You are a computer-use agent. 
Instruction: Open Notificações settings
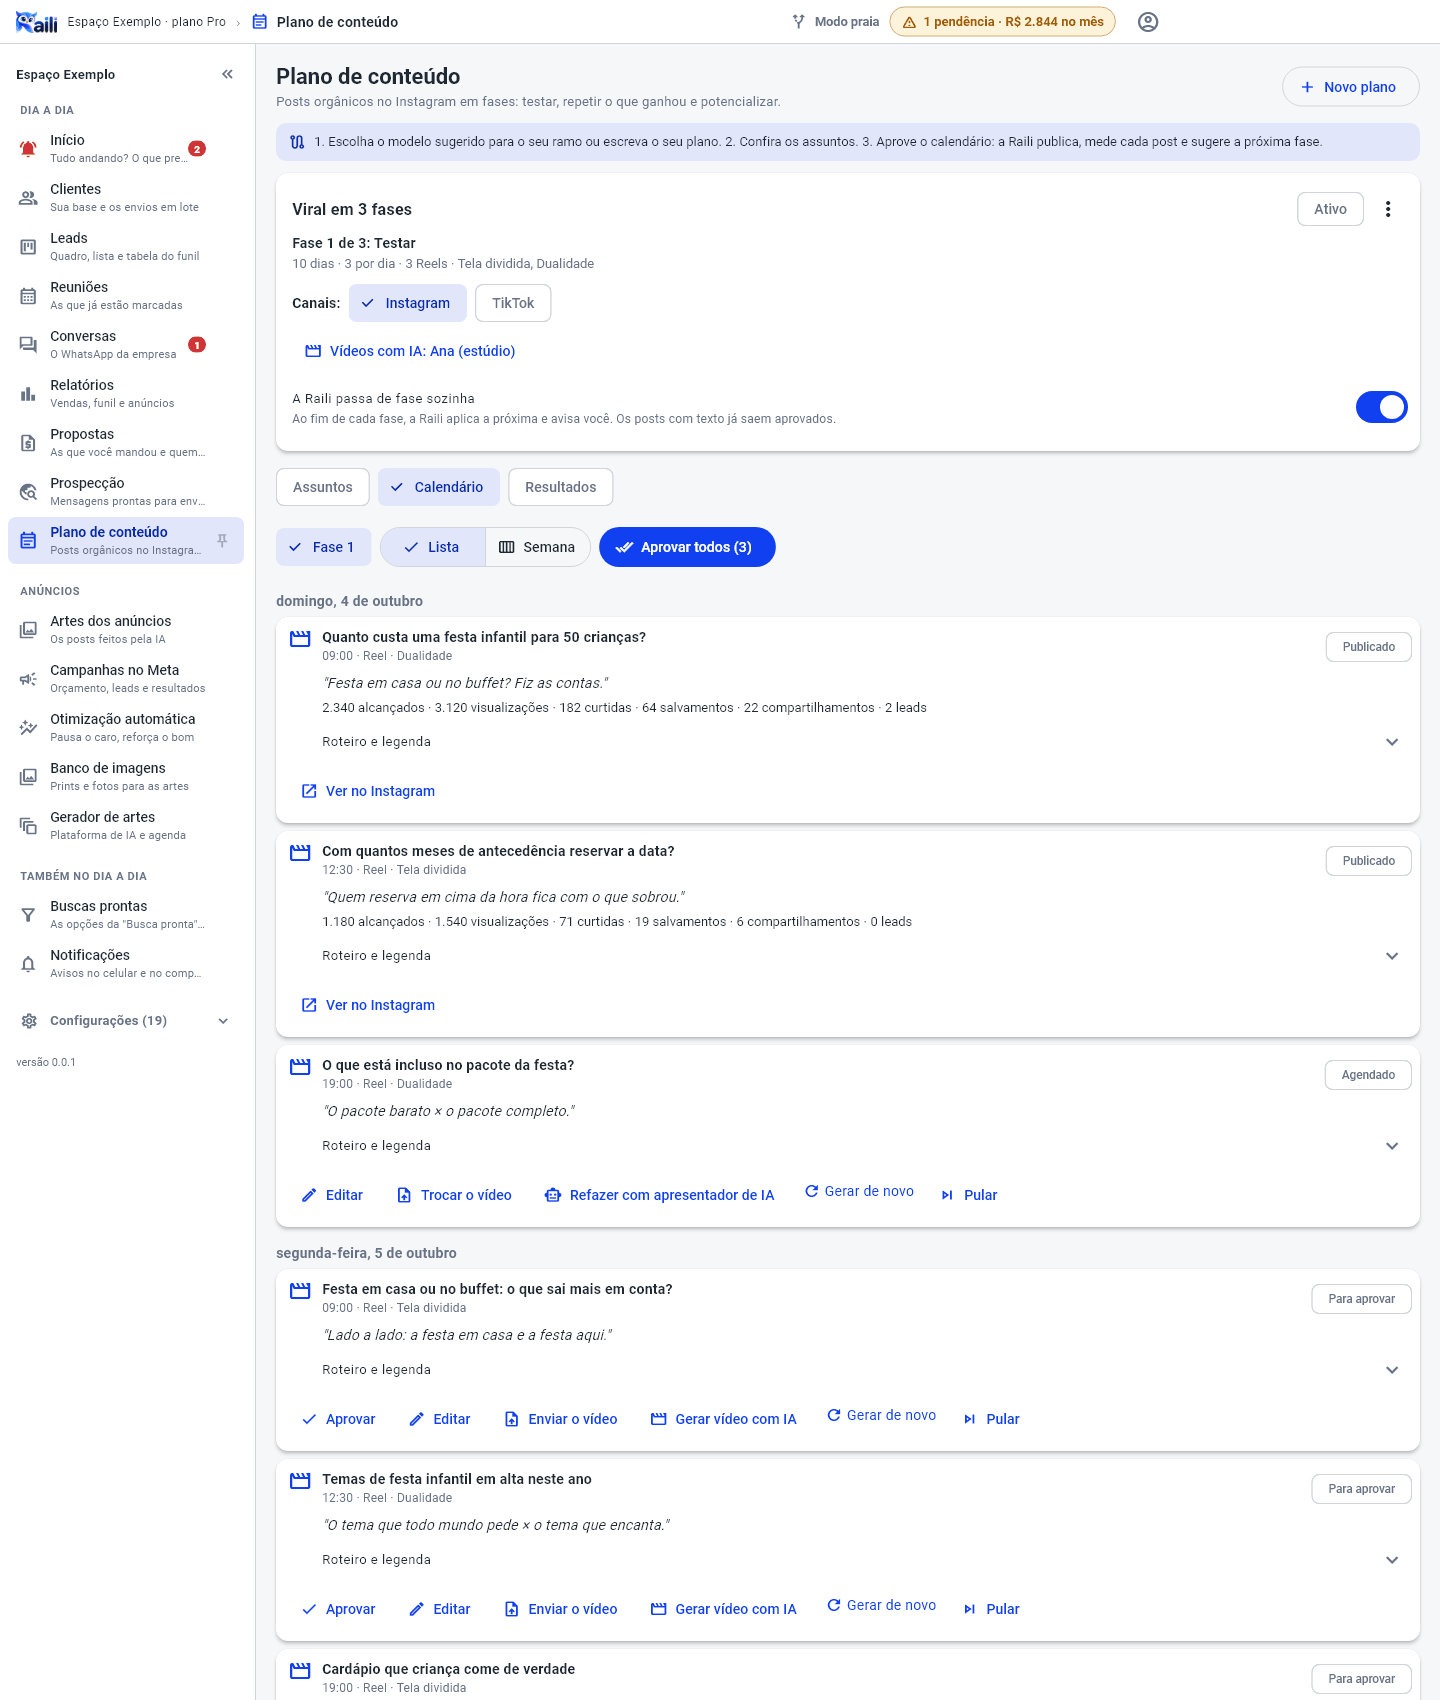[x=126, y=963]
